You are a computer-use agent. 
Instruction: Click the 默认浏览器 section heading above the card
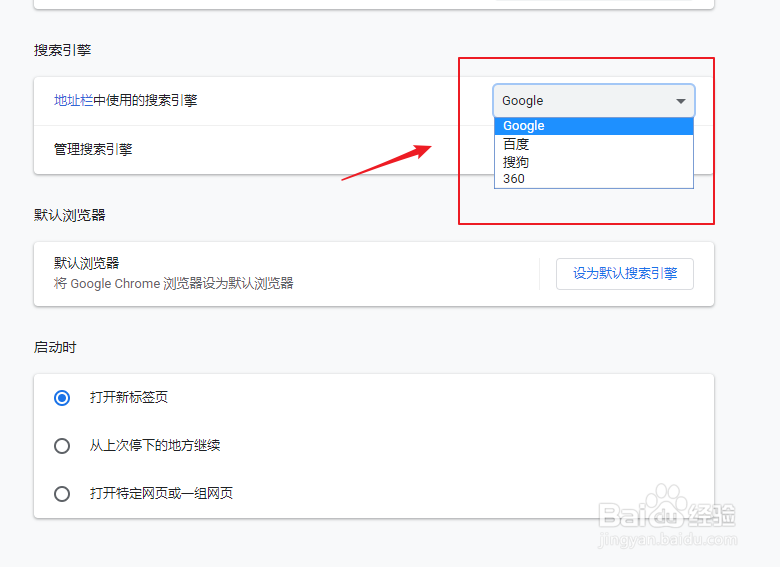point(70,215)
